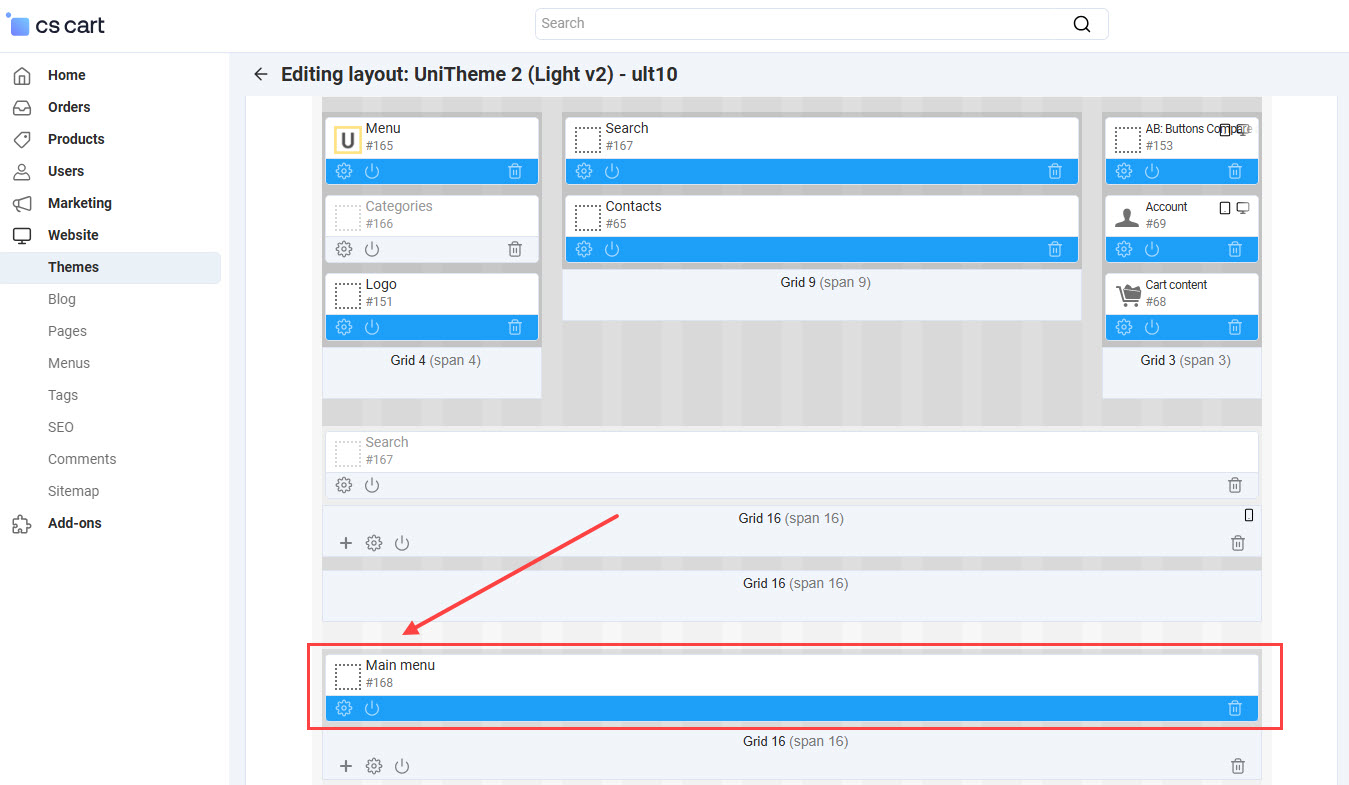1349x785 pixels.
Task: Click the desktop device icon on Account block
Action: [1243, 208]
